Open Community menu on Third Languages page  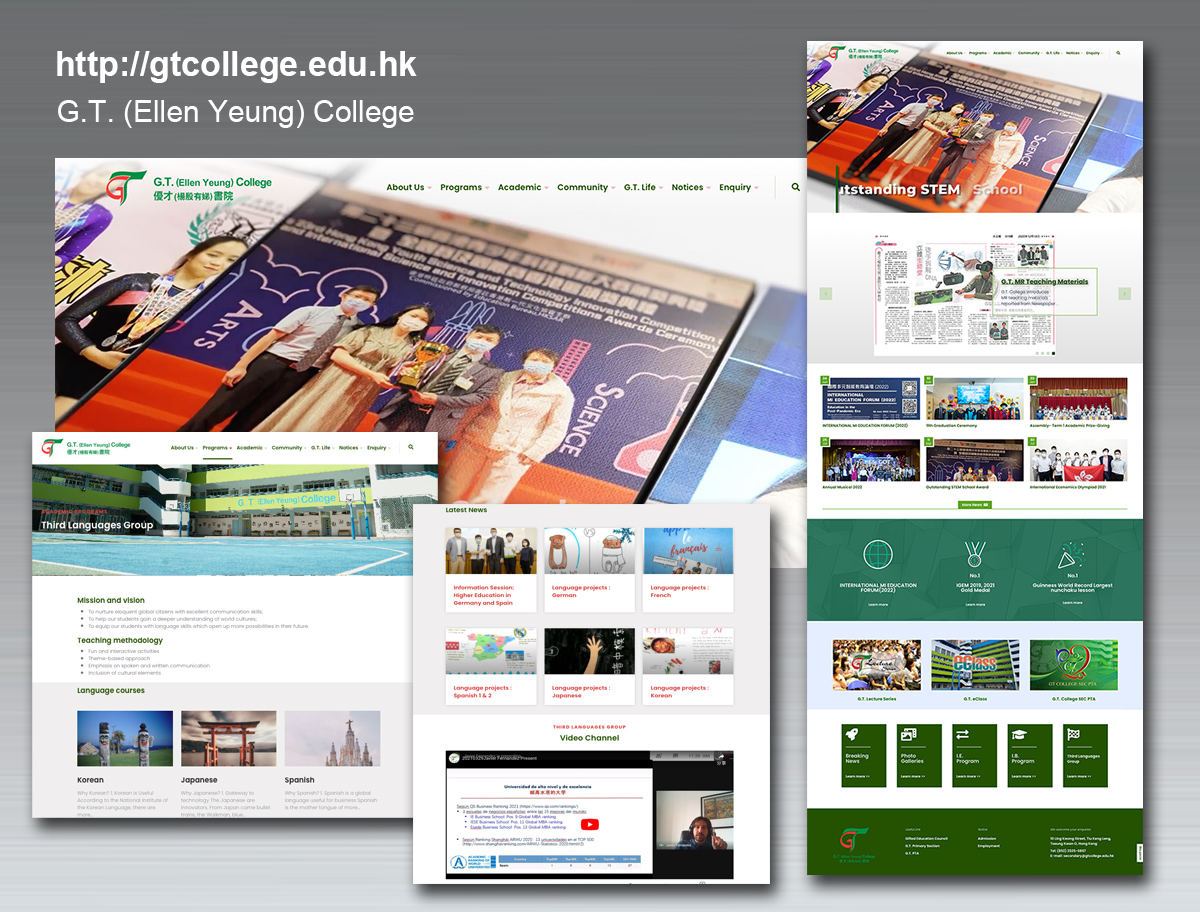point(288,448)
